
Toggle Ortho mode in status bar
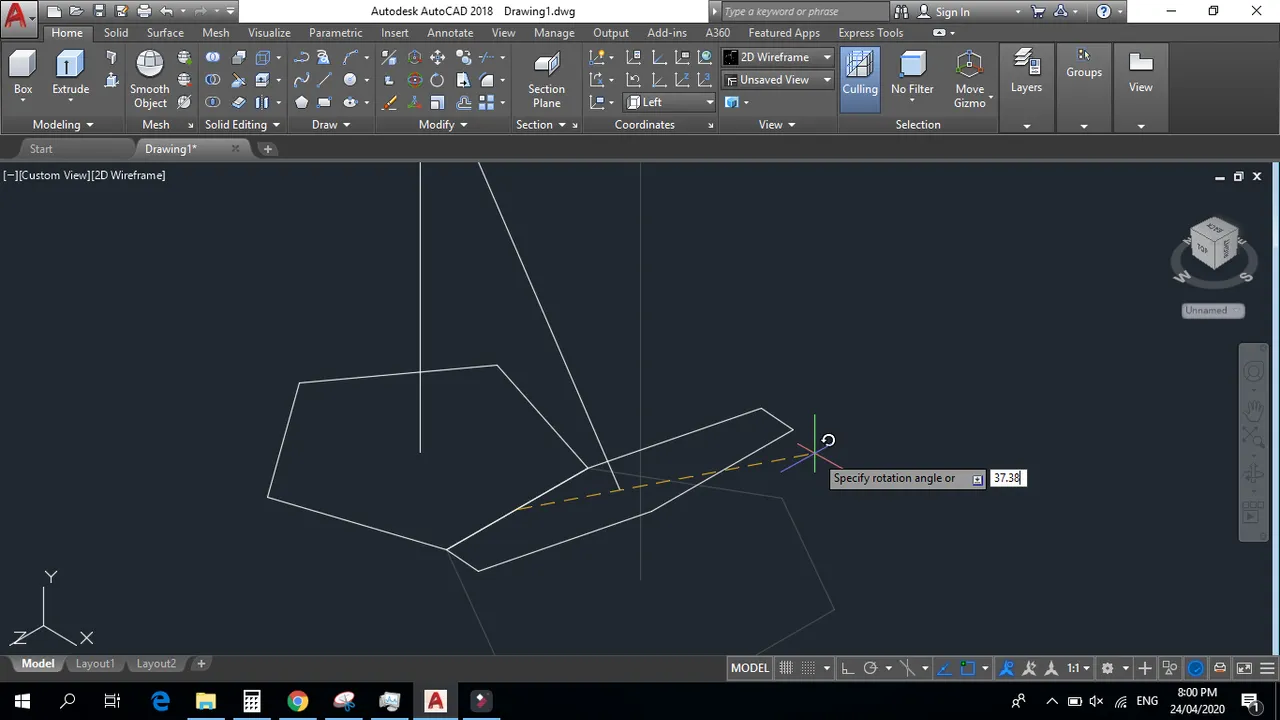point(847,668)
